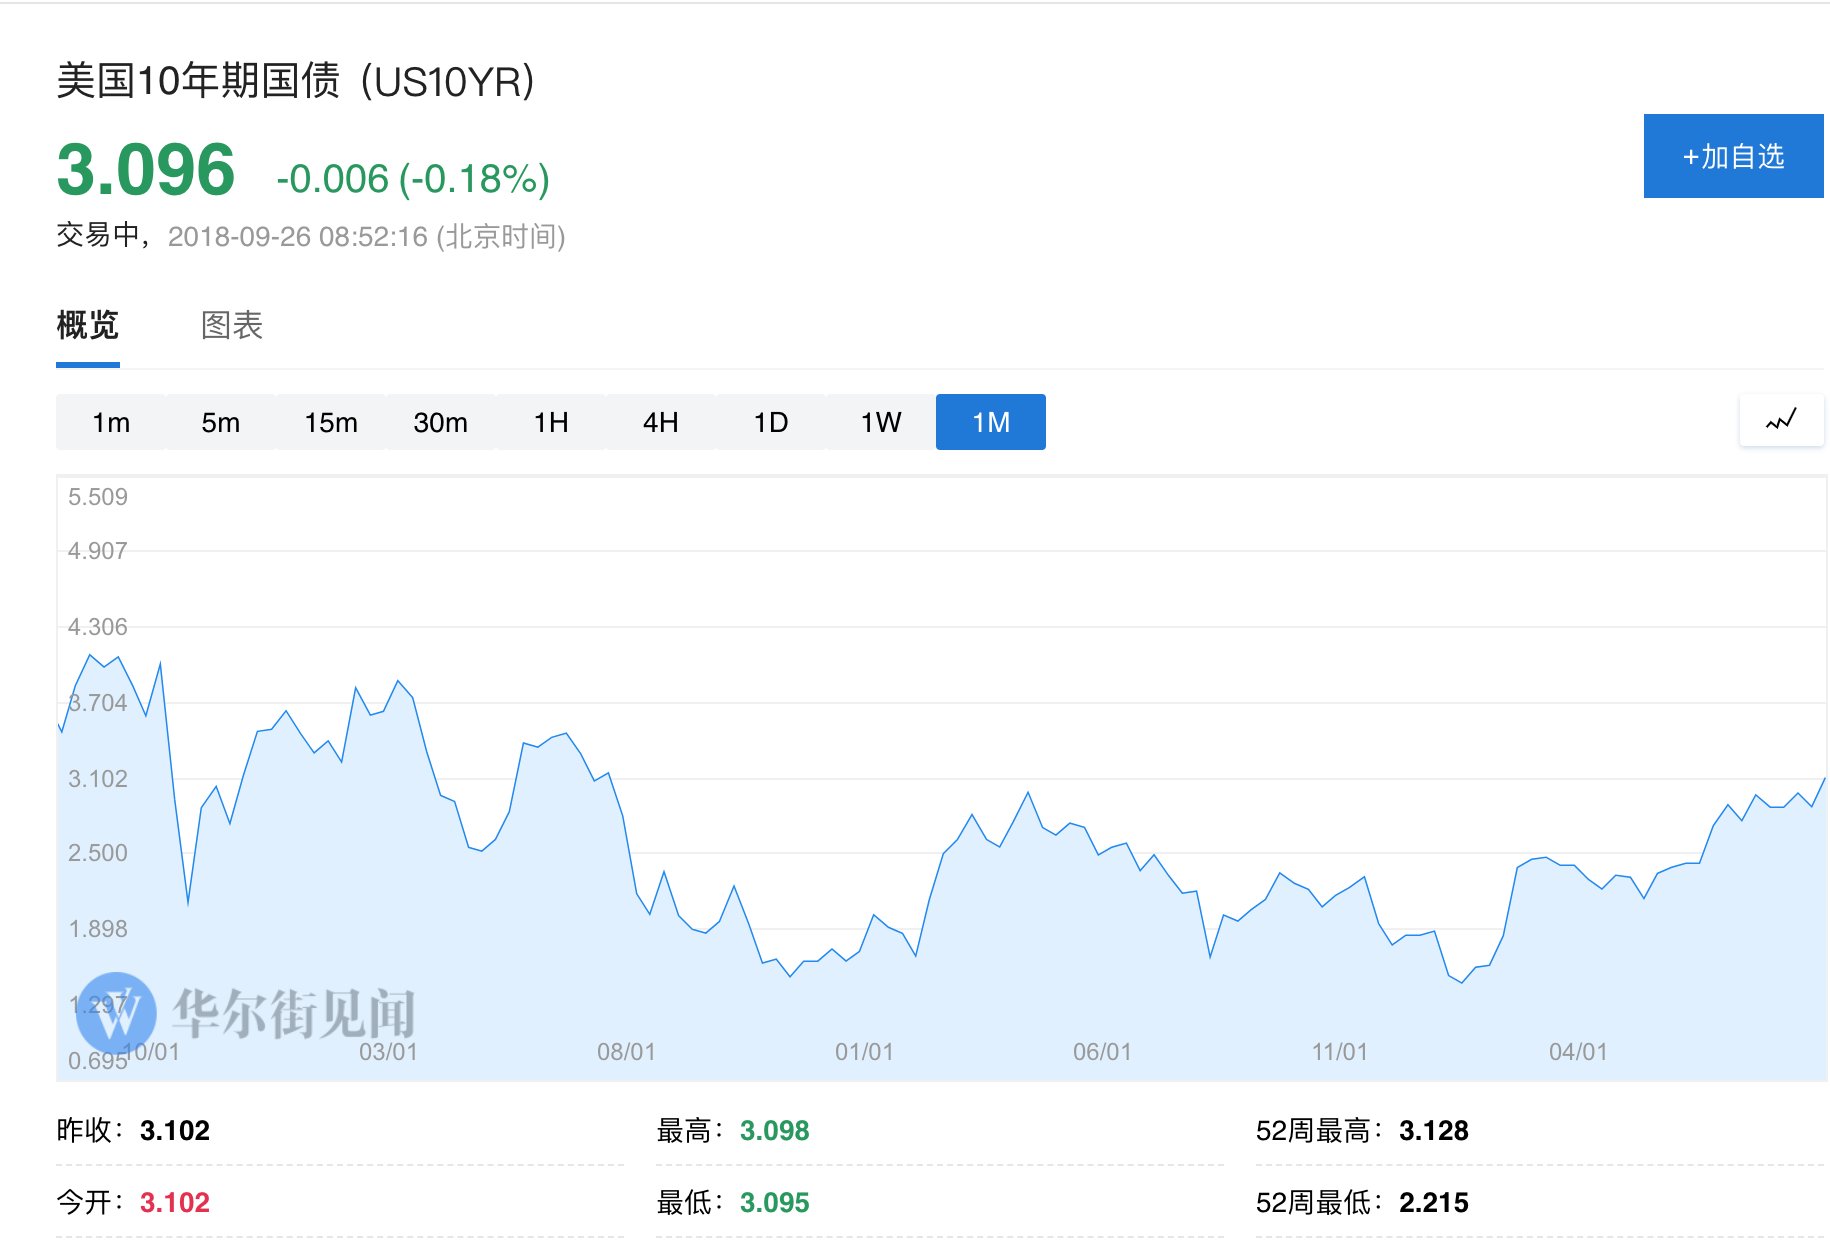This screenshot has width=1830, height=1240.
Task: Click the change value -0.006 (-0.18%)
Action: coord(413,179)
